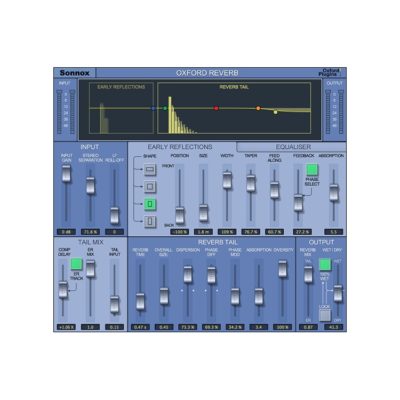This screenshot has width=400, height=400.
Task: Click the Reverb Time fader
Action: point(140,301)
